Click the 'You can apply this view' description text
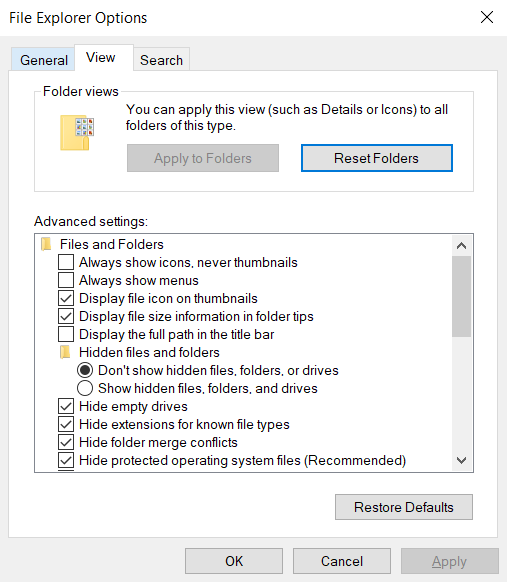 click(287, 117)
